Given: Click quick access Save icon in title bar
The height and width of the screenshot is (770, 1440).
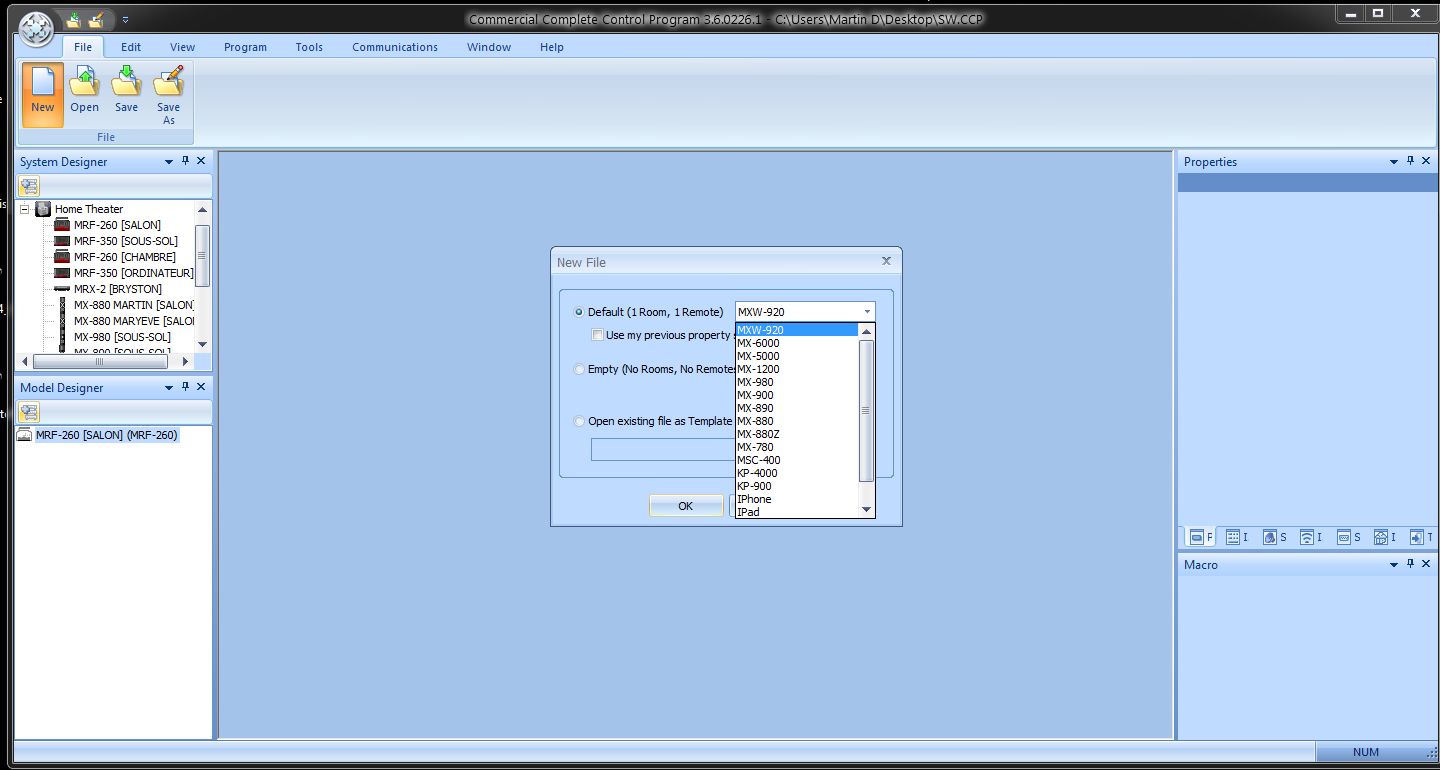Looking at the screenshot, I should (74, 19).
